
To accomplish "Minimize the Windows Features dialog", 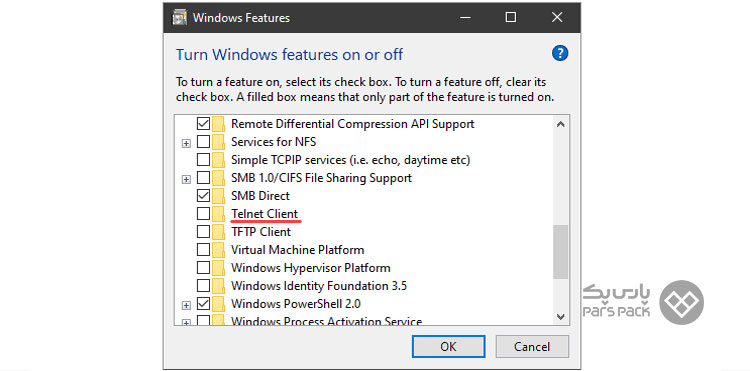I will coord(465,18).
